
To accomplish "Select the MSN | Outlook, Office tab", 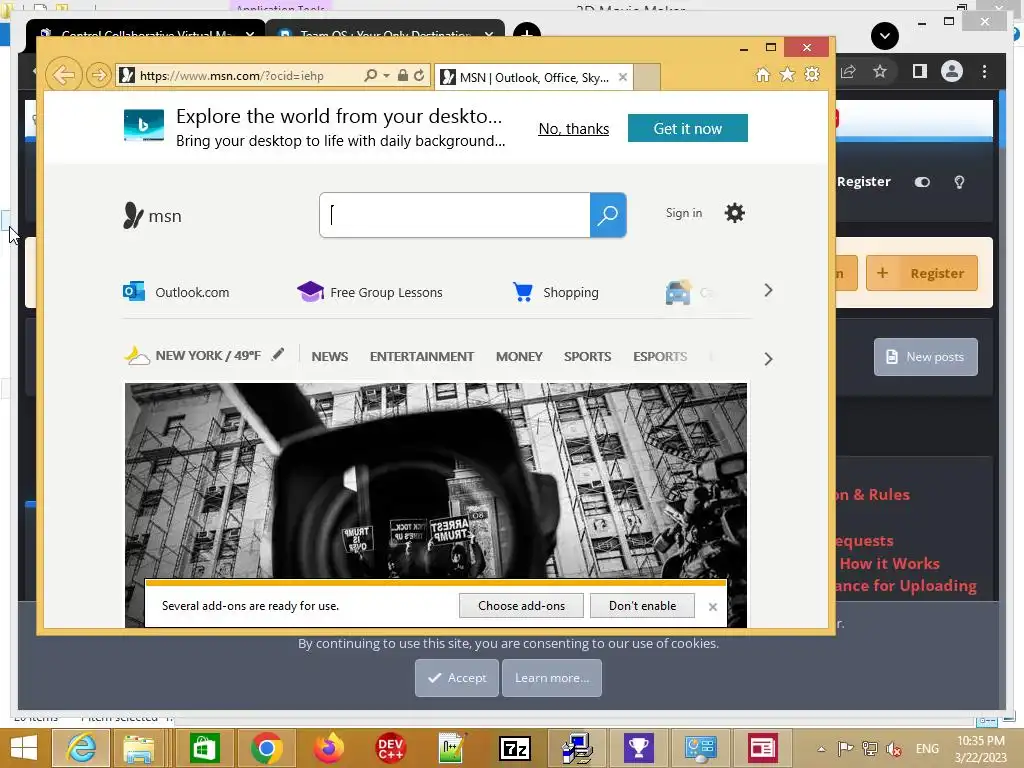I will (x=532, y=78).
